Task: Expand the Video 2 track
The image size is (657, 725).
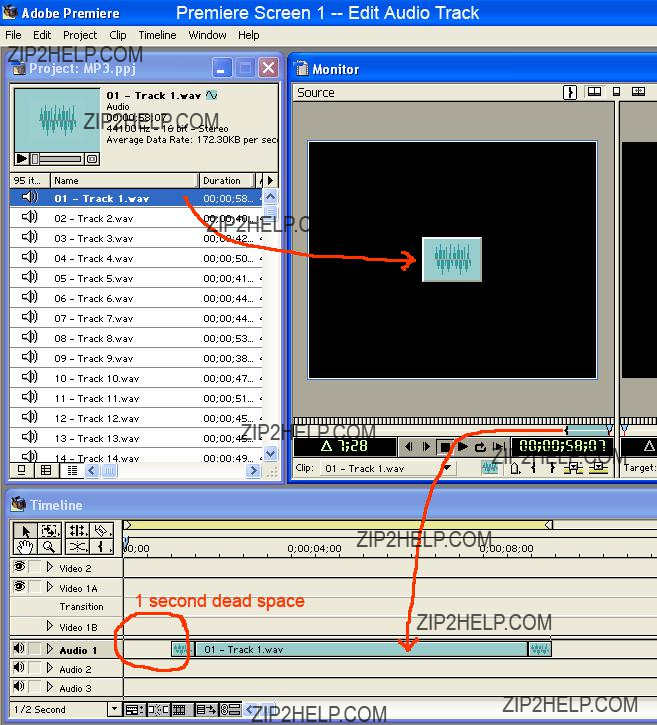Action: coord(50,567)
